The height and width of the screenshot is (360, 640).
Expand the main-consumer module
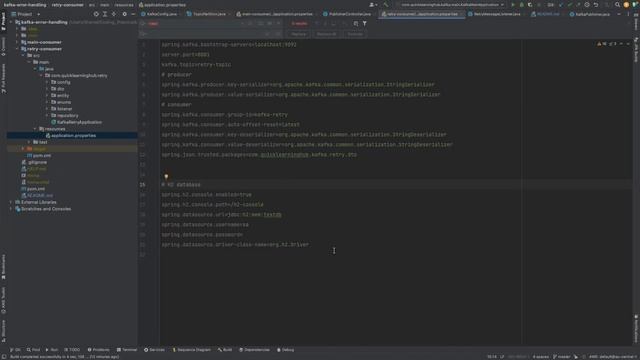click(17, 42)
